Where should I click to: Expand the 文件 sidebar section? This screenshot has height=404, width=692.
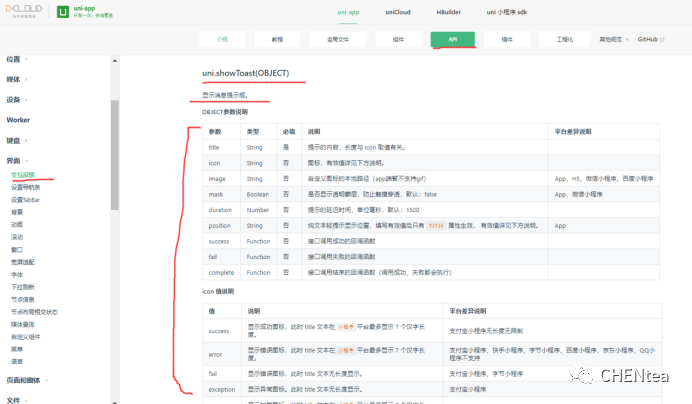pyautogui.click(x=17, y=400)
